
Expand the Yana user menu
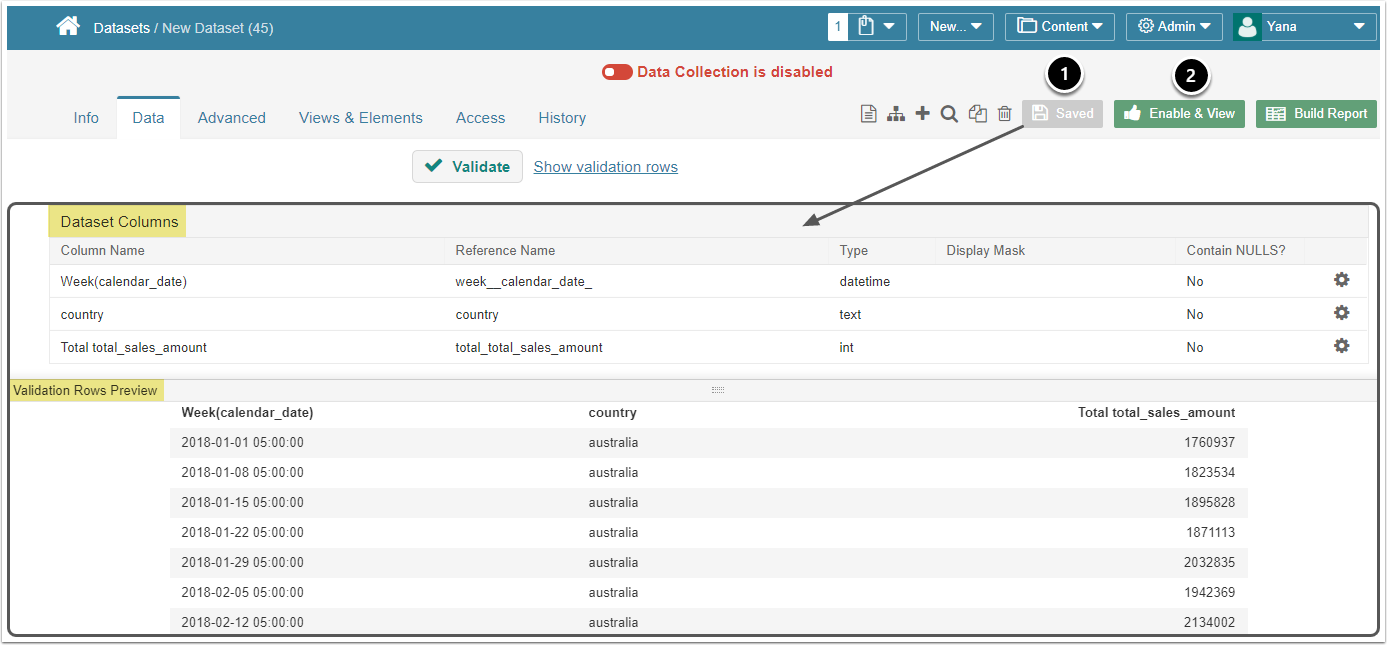coord(1304,27)
